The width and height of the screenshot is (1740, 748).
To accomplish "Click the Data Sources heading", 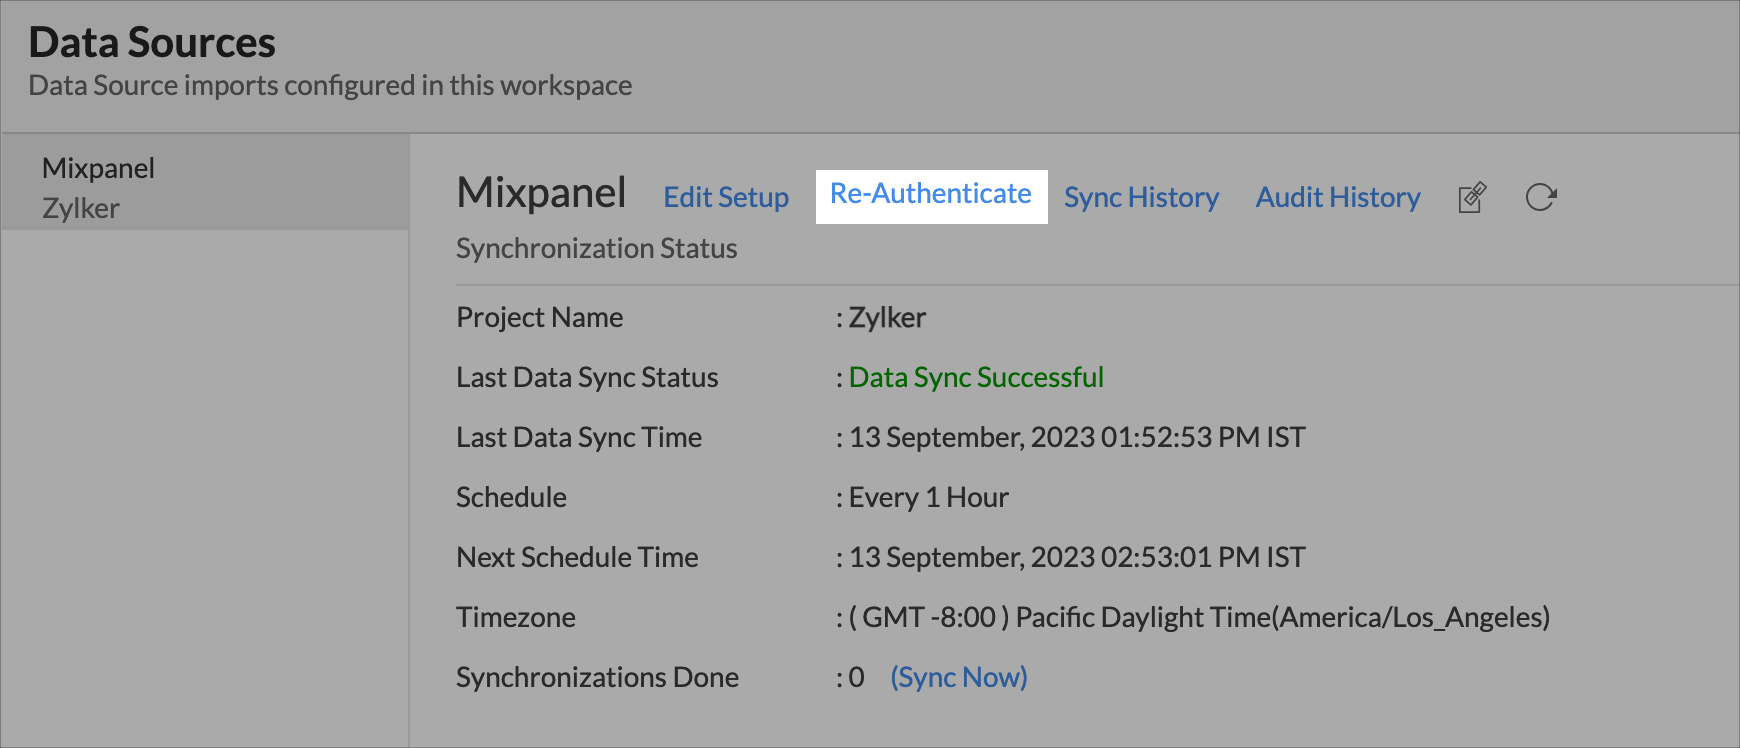I will point(152,42).
